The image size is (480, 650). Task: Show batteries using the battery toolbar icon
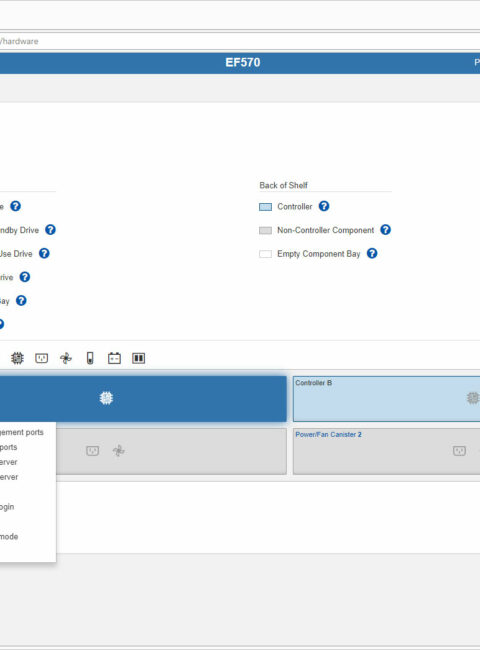pos(114,358)
